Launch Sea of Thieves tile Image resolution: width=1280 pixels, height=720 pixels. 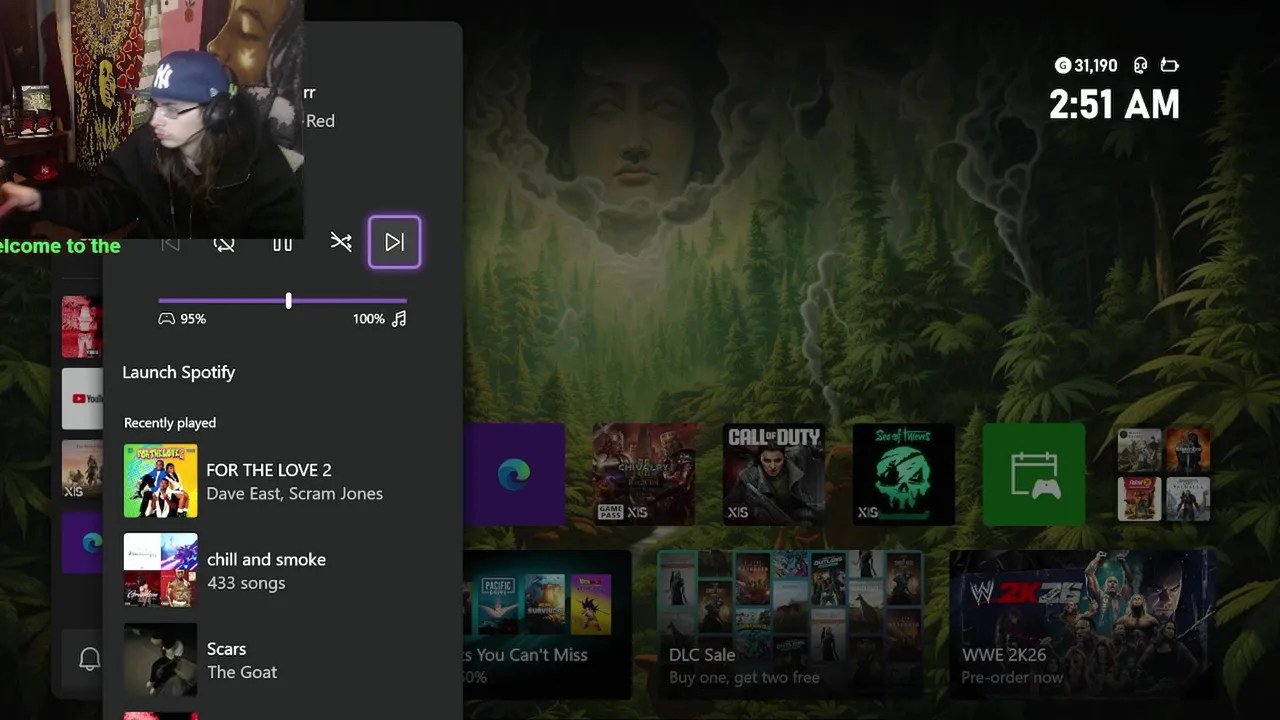click(x=904, y=474)
